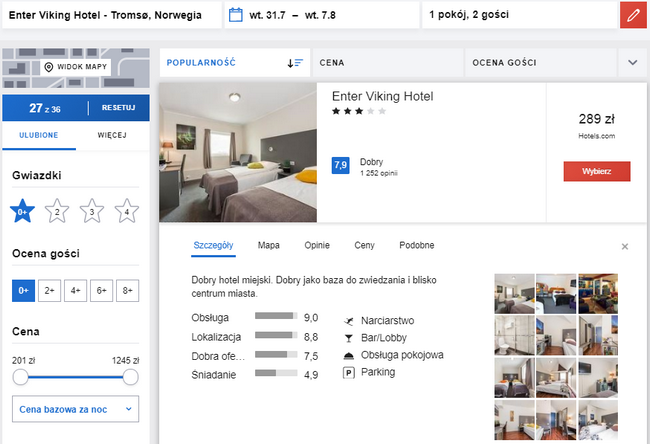Open the Więcej filters tab
650x444 pixels.
point(112,136)
